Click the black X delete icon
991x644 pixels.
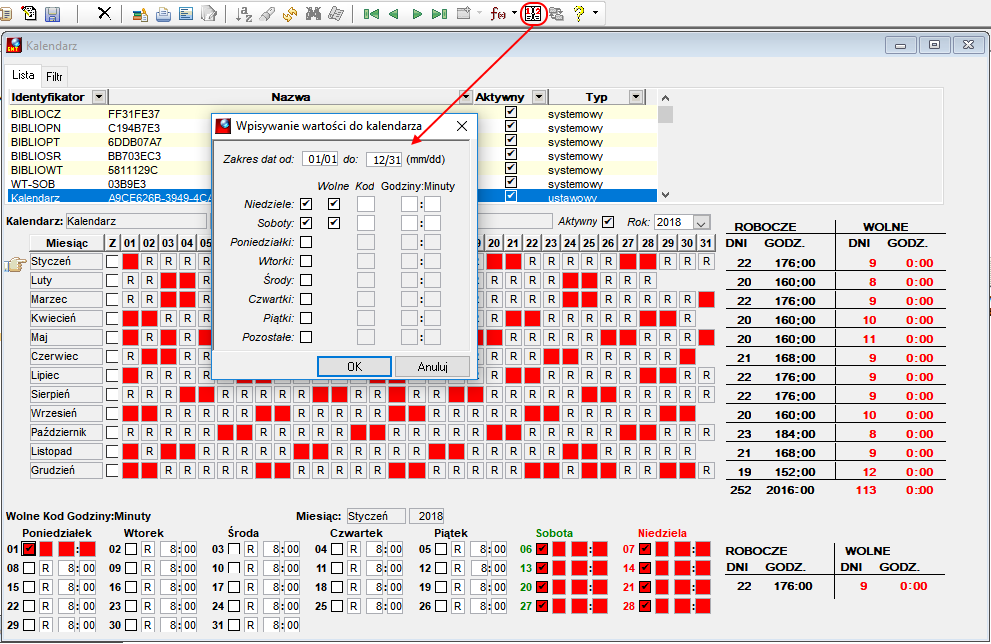104,13
